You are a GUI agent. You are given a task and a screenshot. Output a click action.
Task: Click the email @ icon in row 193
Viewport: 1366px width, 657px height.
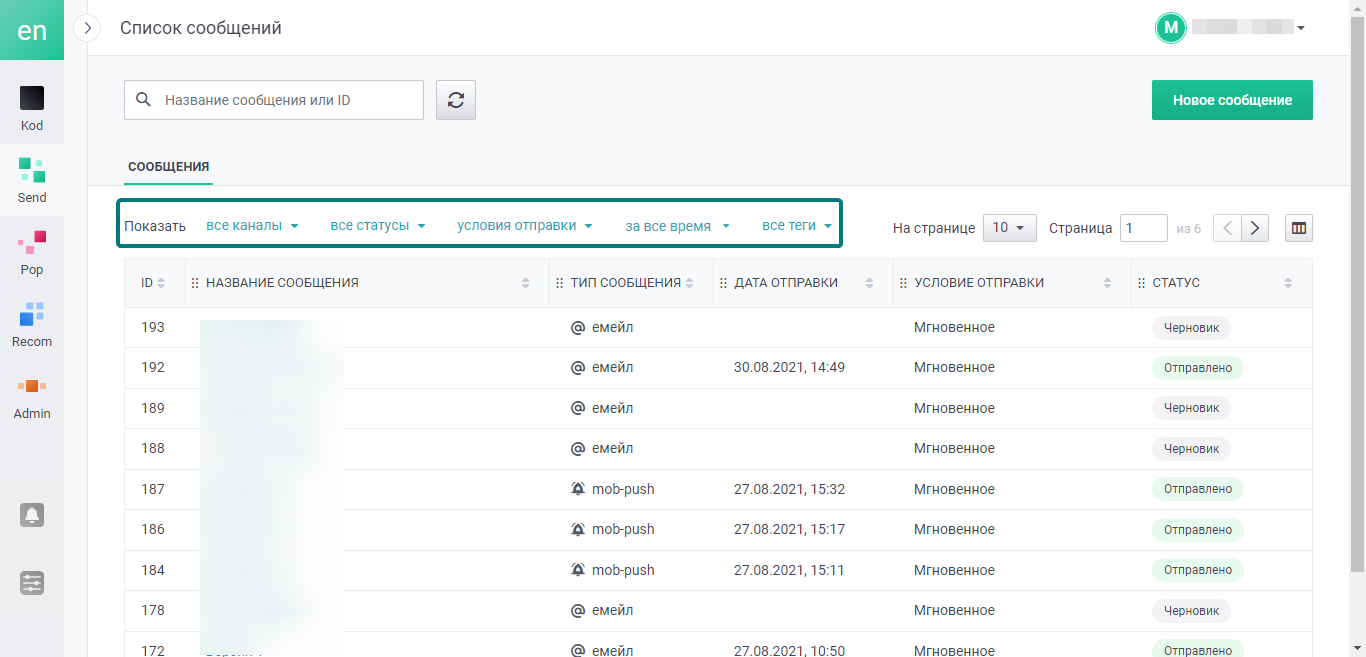point(577,327)
